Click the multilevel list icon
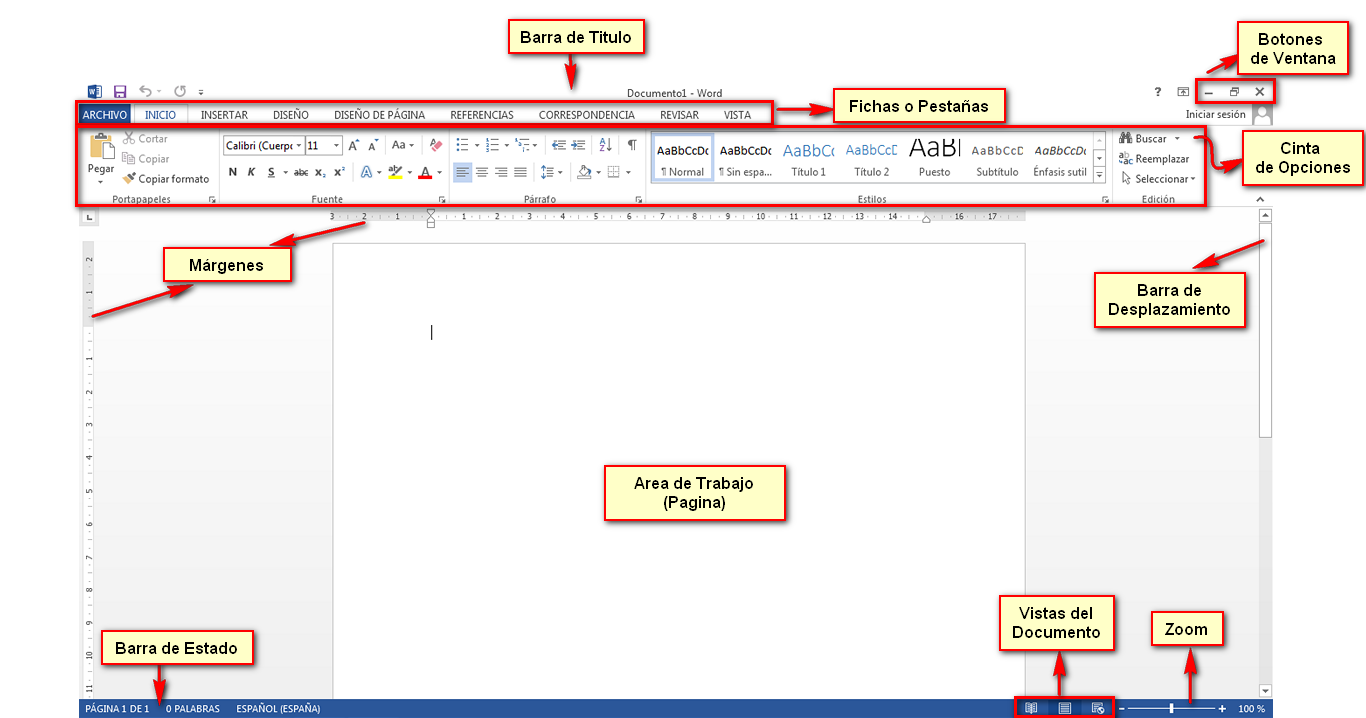The height and width of the screenshot is (718, 1366). pos(523,145)
